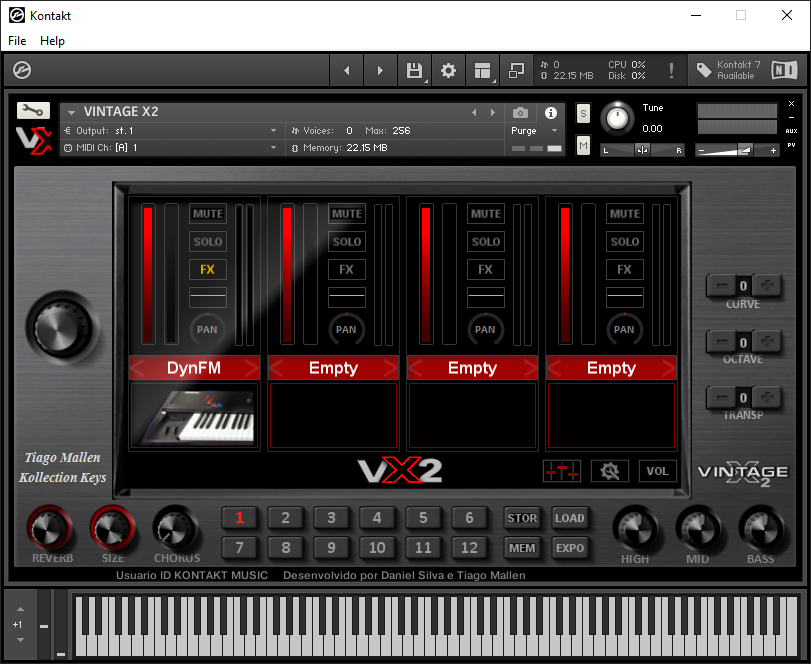Show instrument info with i icon

click(551, 112)
